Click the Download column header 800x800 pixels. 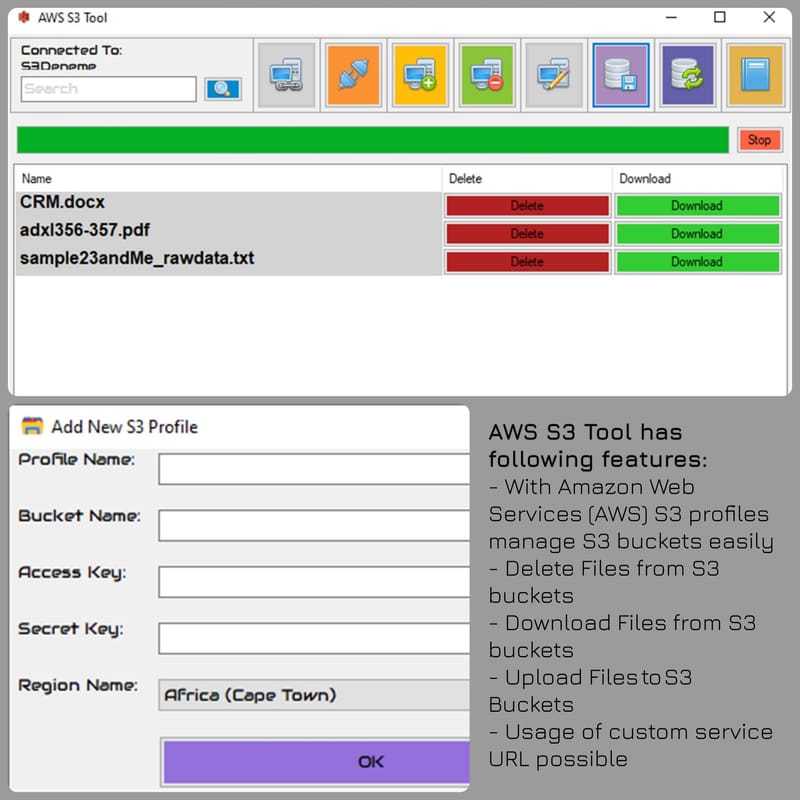click(697, 179)
